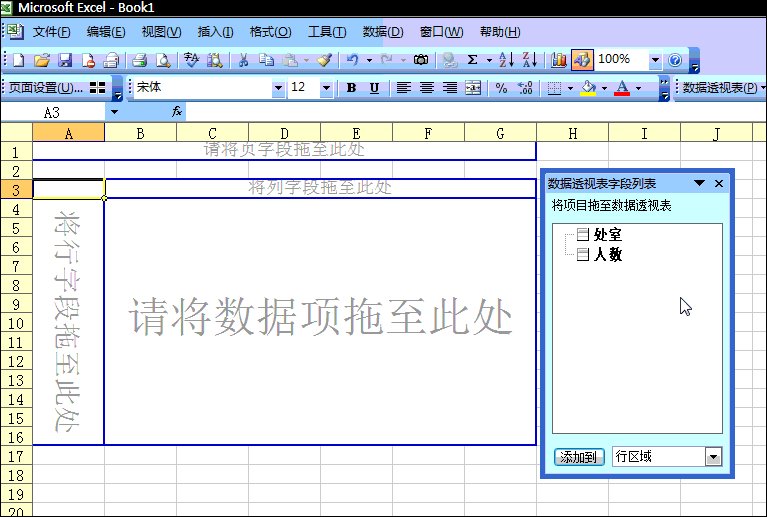Align cell text to the left

point(404,88)
